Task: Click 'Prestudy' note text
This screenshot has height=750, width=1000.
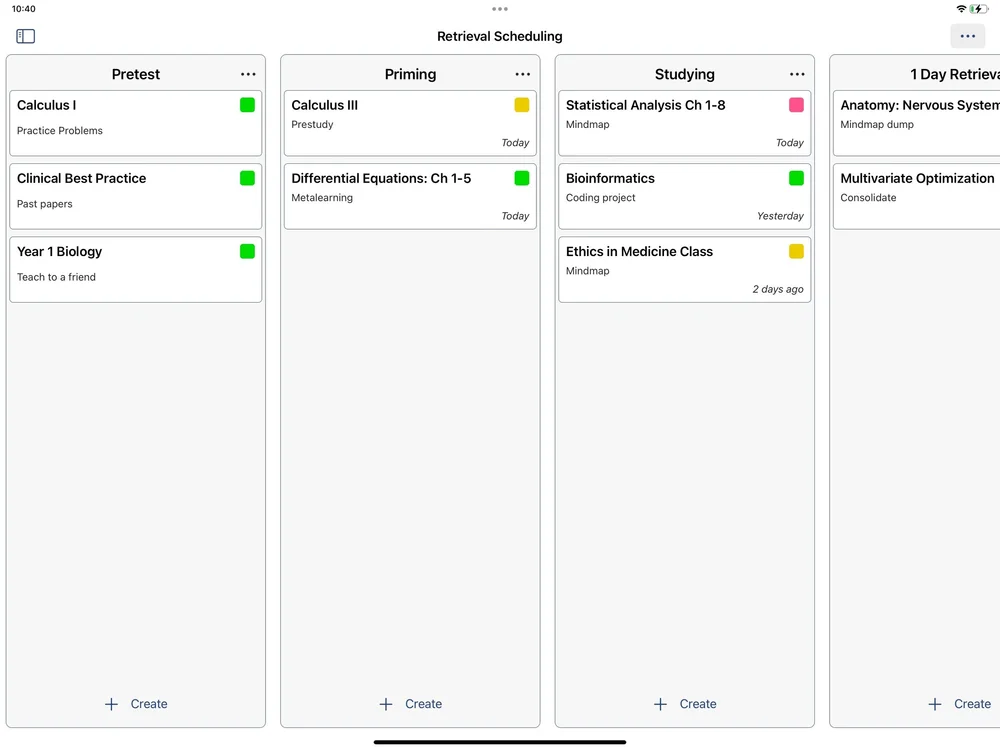Action: [312, 124]
